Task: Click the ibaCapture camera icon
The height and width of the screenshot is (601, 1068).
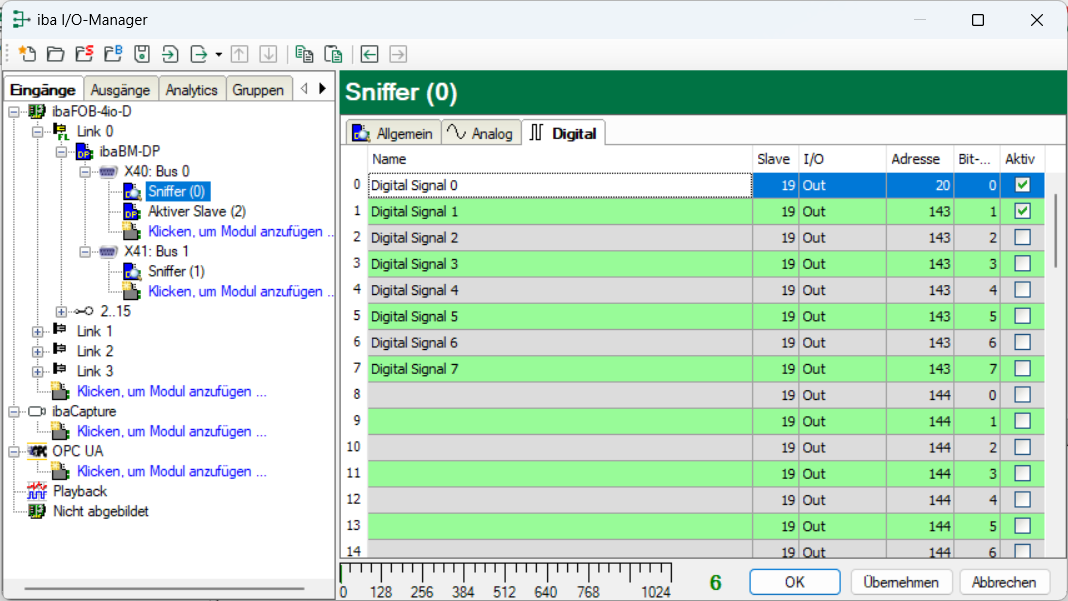Action: pos(37,412)
